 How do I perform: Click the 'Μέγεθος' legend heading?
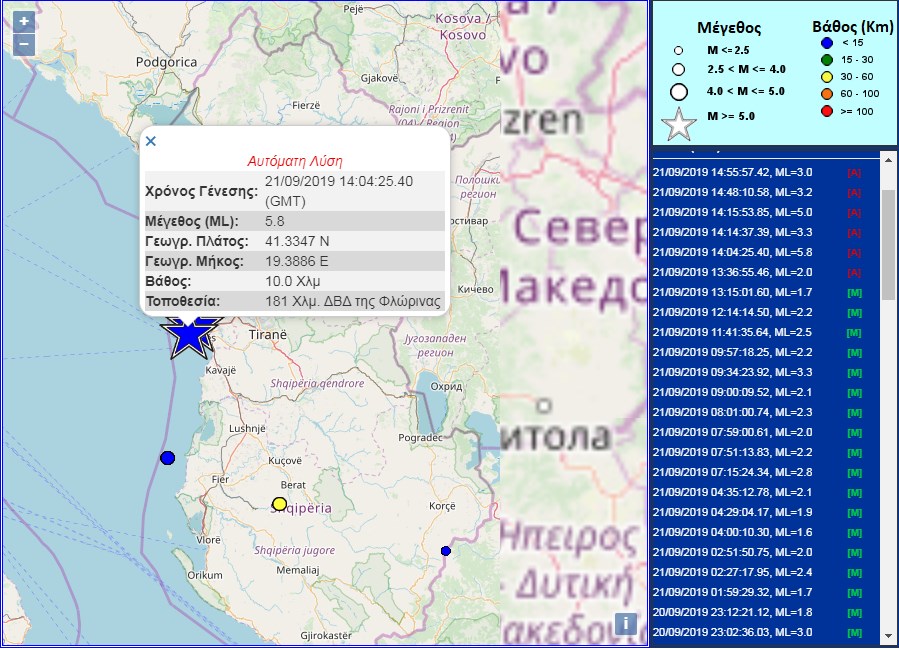[729, 28]
